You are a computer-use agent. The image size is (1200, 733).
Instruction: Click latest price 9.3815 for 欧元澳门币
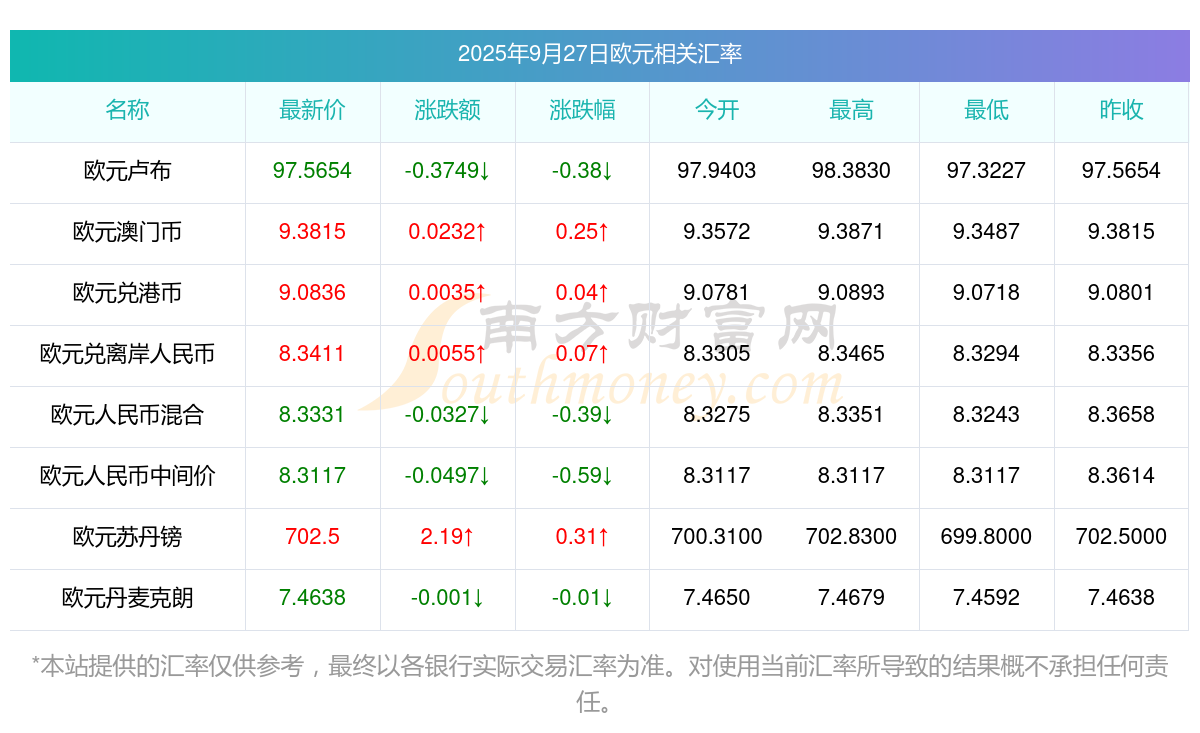tap(312, 232)
